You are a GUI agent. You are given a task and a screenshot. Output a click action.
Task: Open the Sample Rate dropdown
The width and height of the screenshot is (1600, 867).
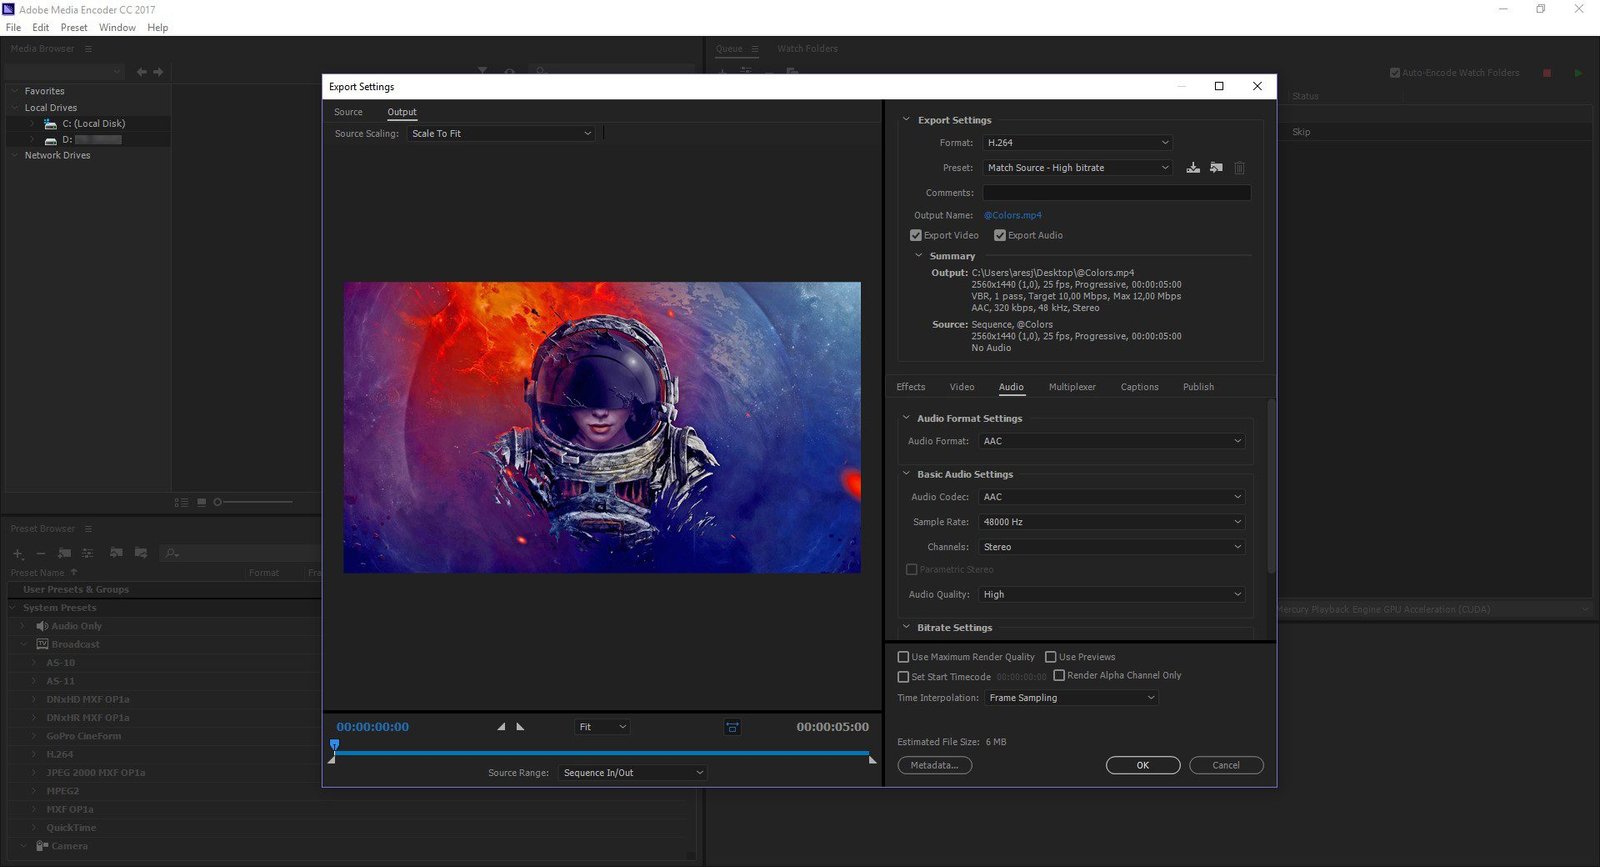(1111, 522)
